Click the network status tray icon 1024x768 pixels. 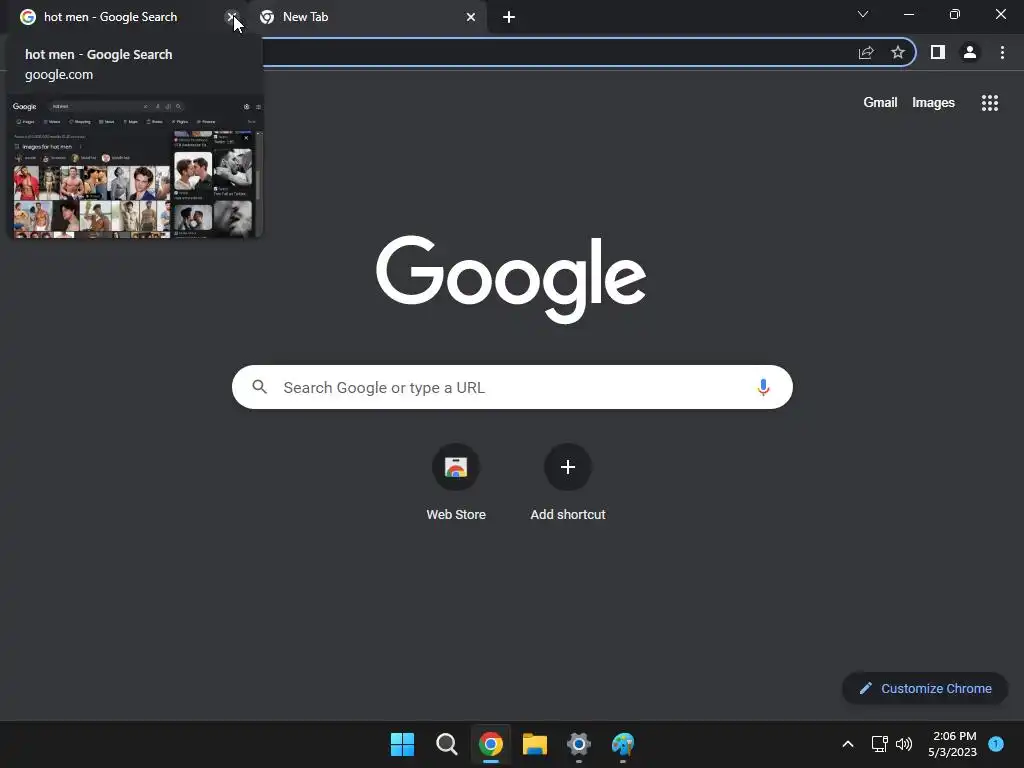pos(880,744)
